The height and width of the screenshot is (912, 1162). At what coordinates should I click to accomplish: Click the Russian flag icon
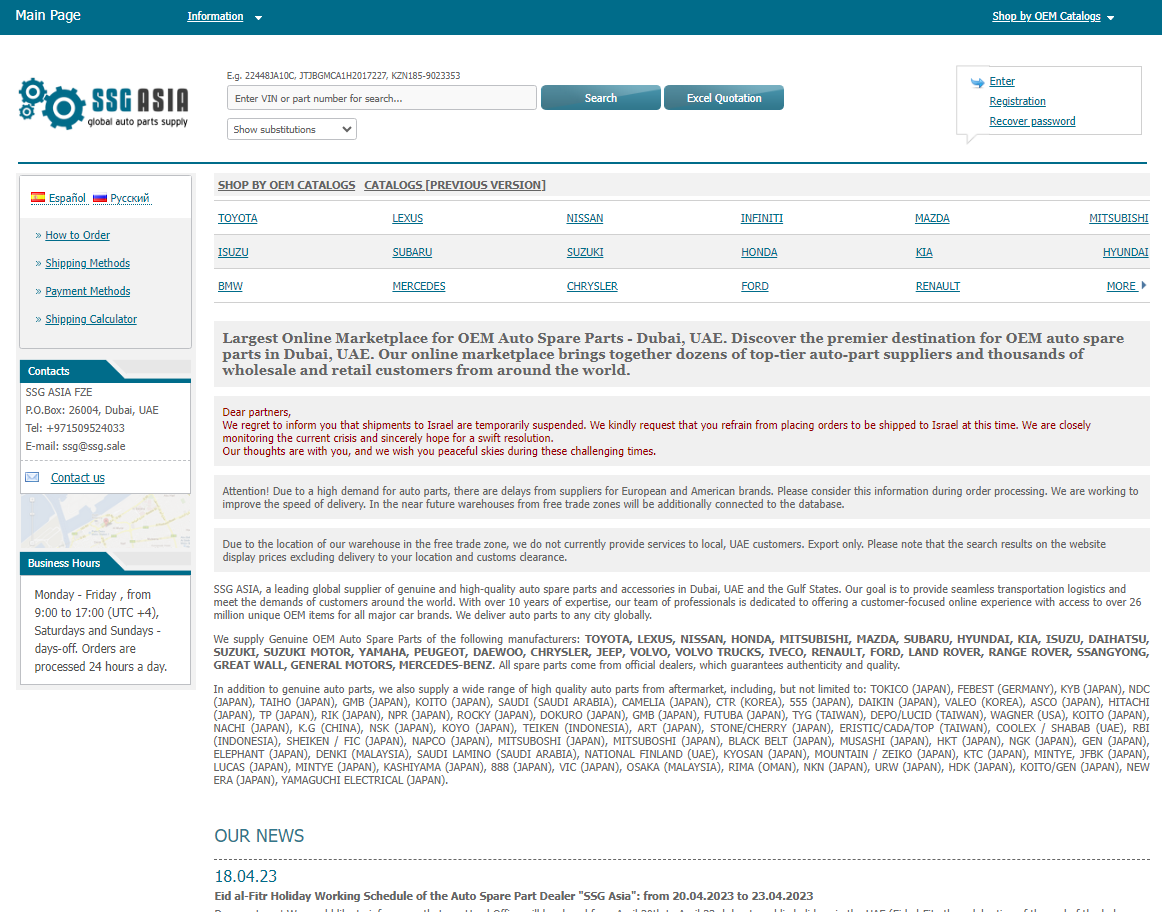click(x=100, y=198)
